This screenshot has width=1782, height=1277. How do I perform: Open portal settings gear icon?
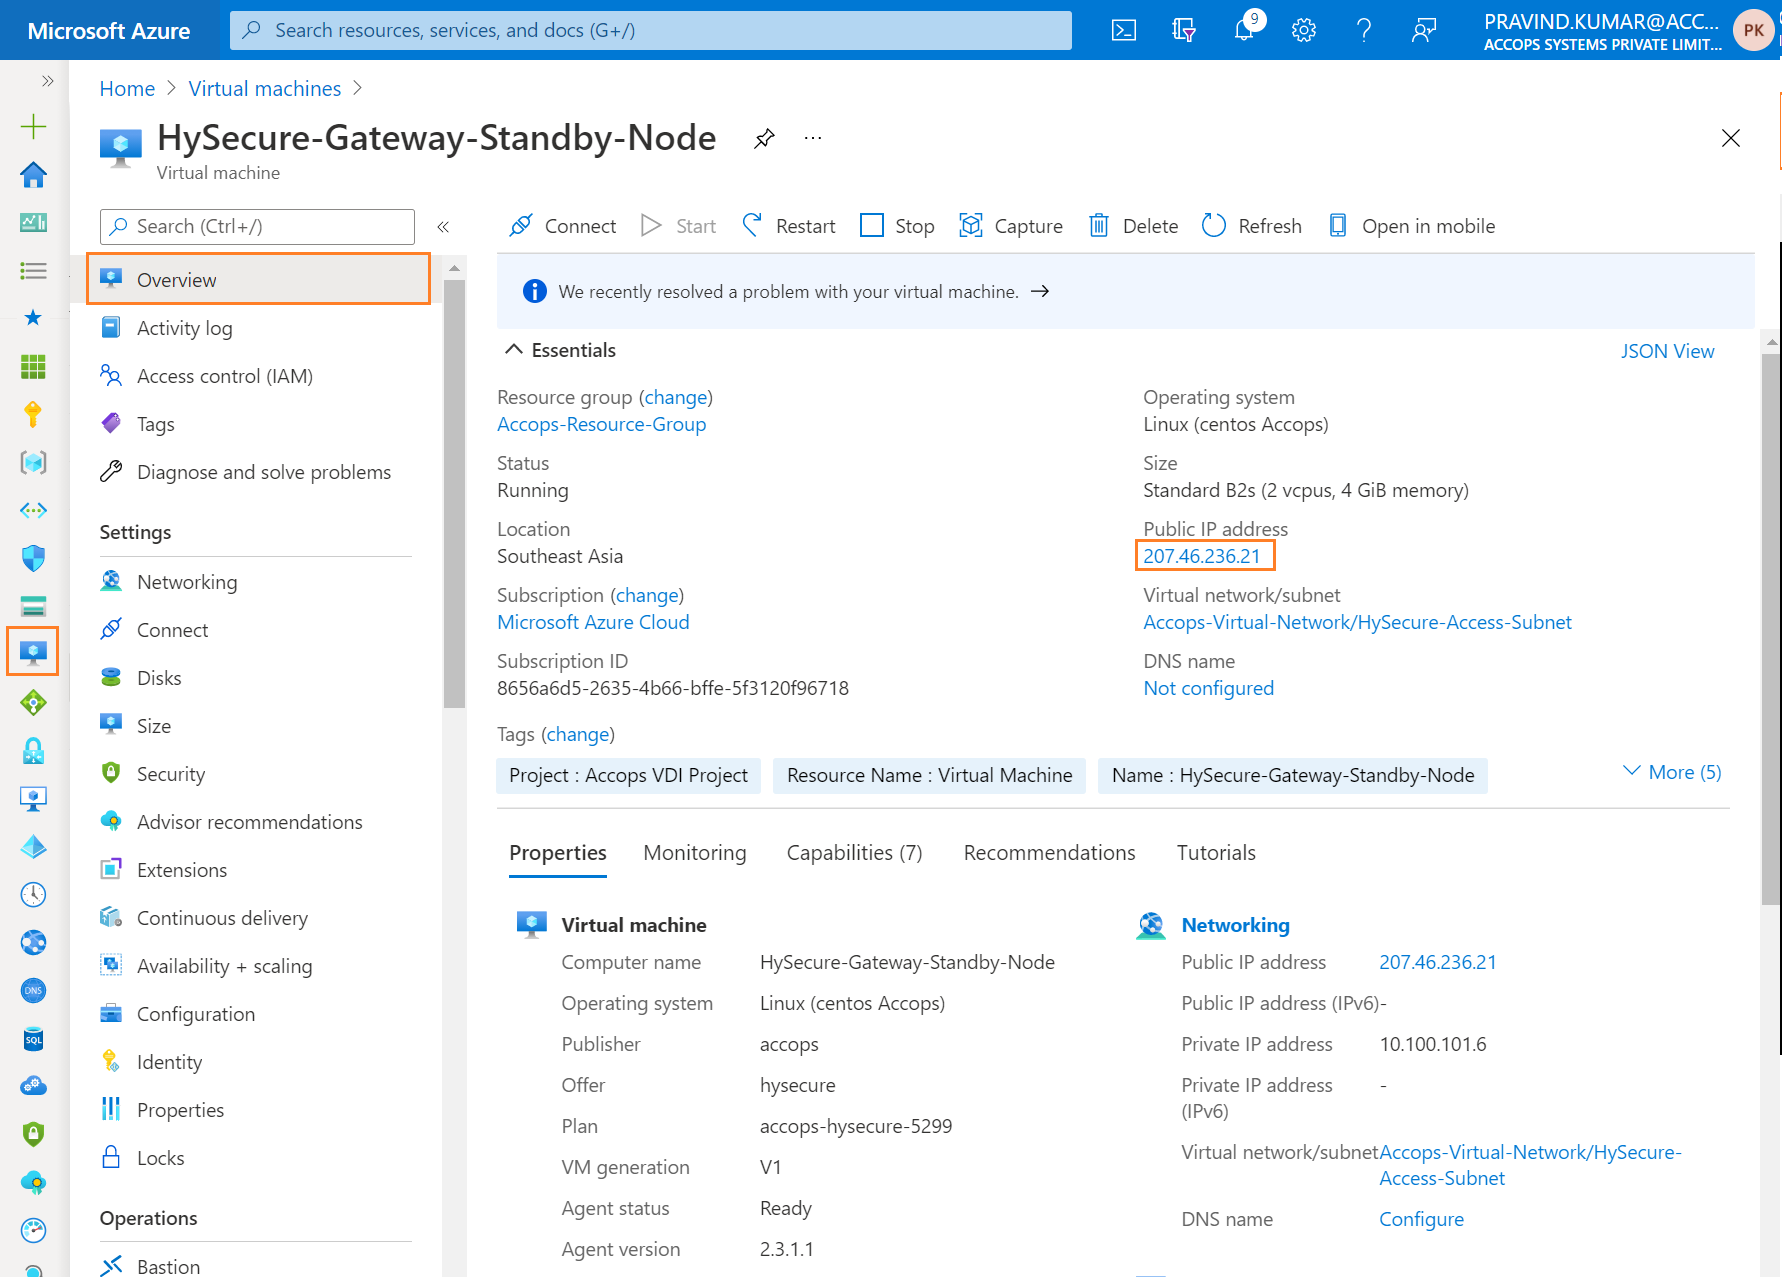tap(1304, 30)
